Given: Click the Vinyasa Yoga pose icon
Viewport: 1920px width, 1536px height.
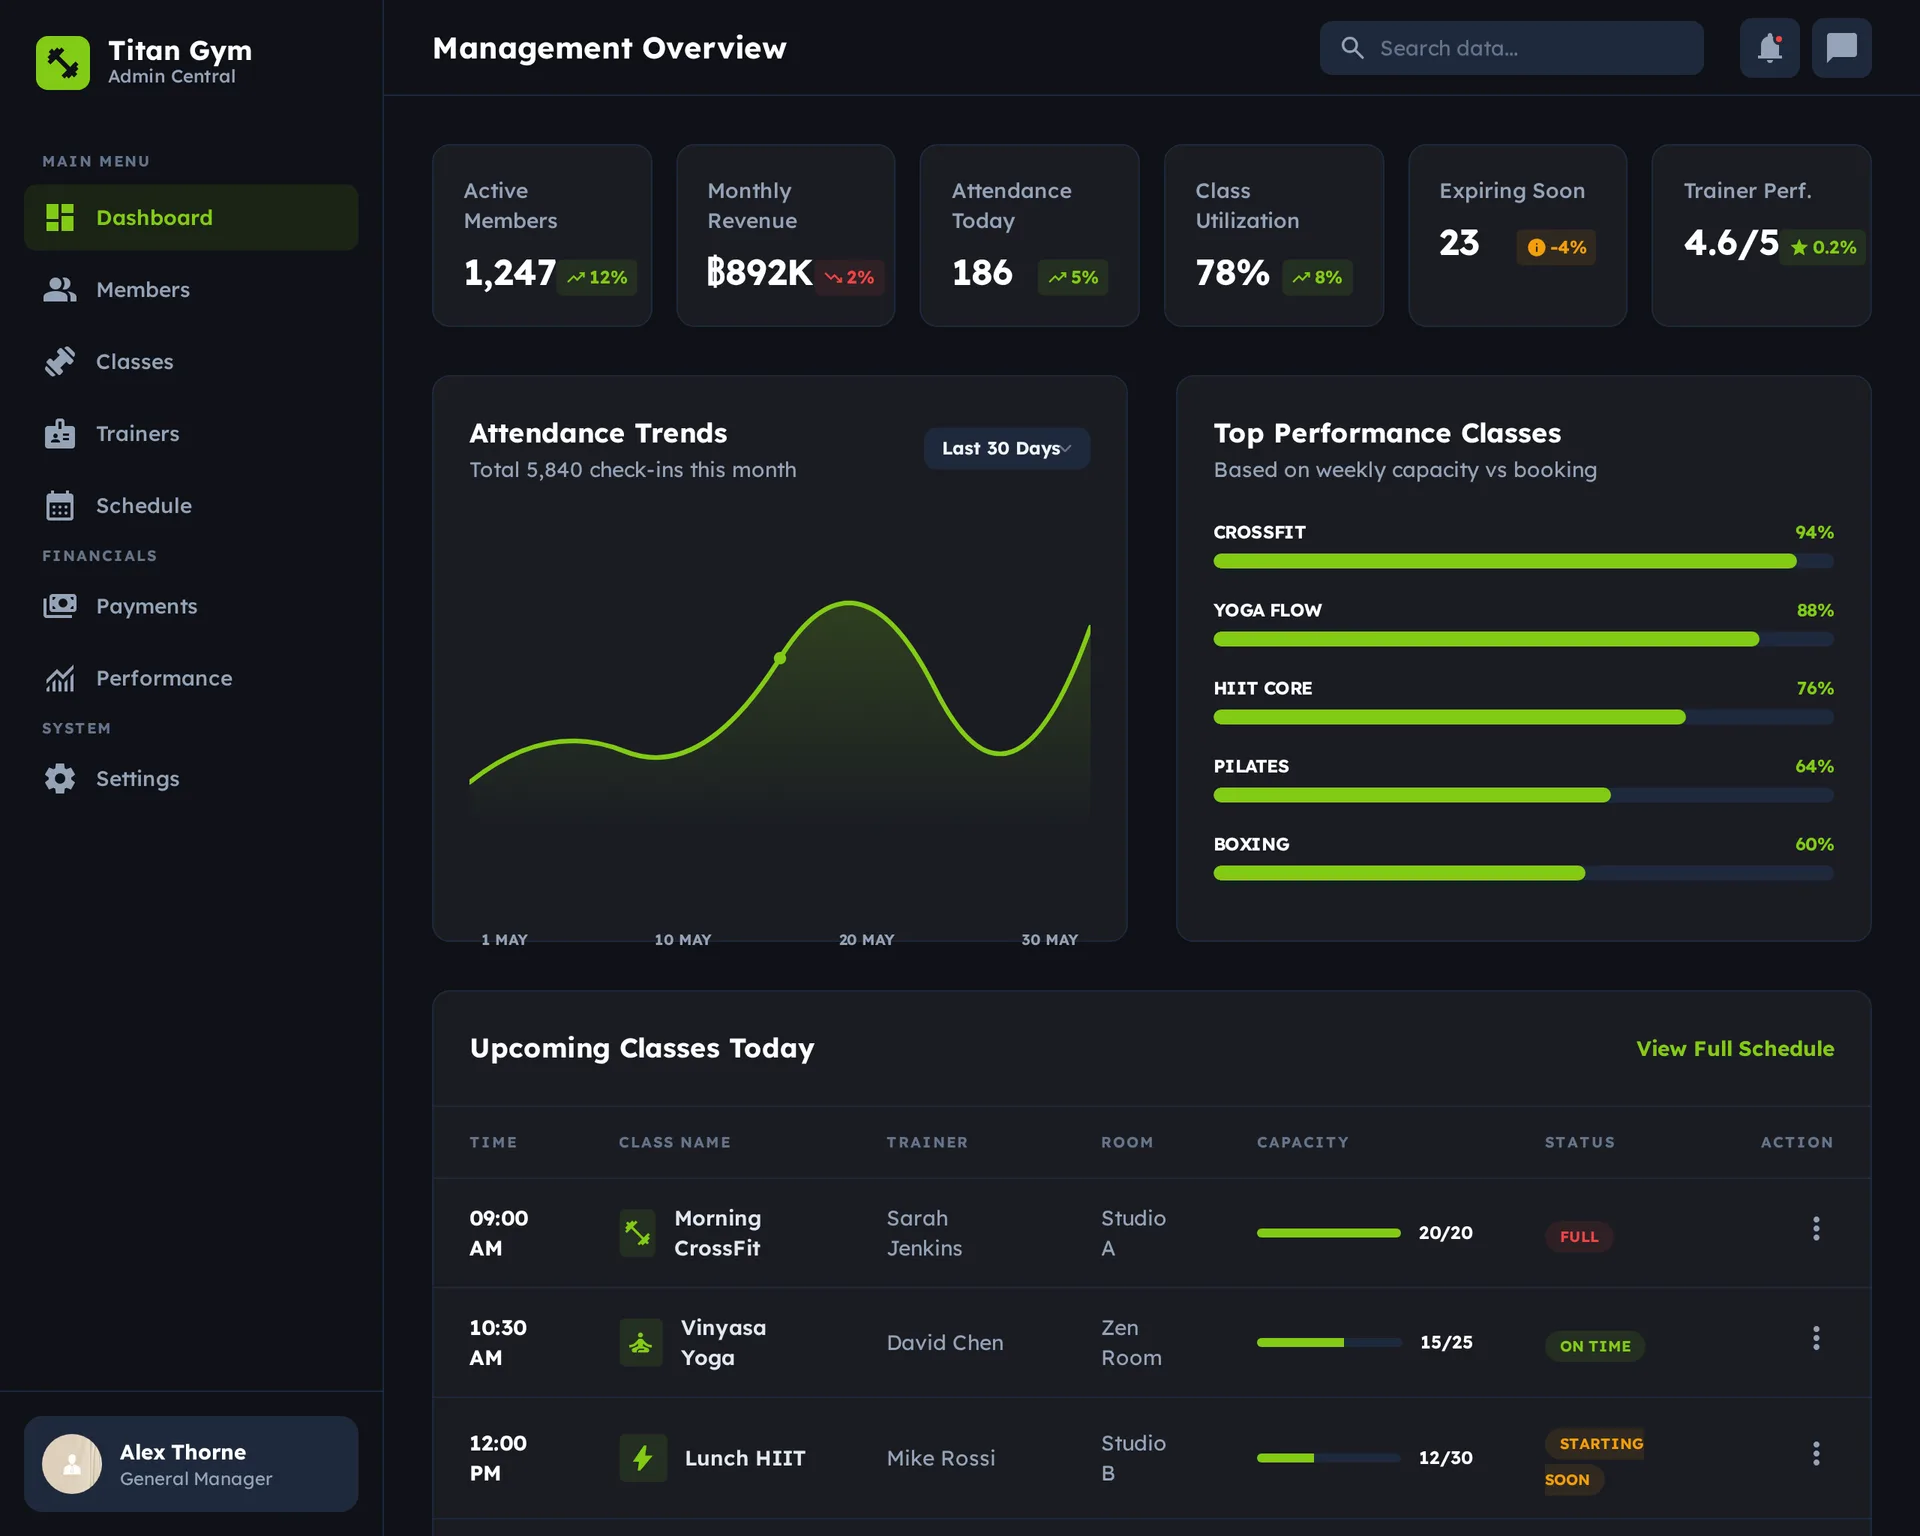Looking at the screenshot, I should (x=641, y=1342).
